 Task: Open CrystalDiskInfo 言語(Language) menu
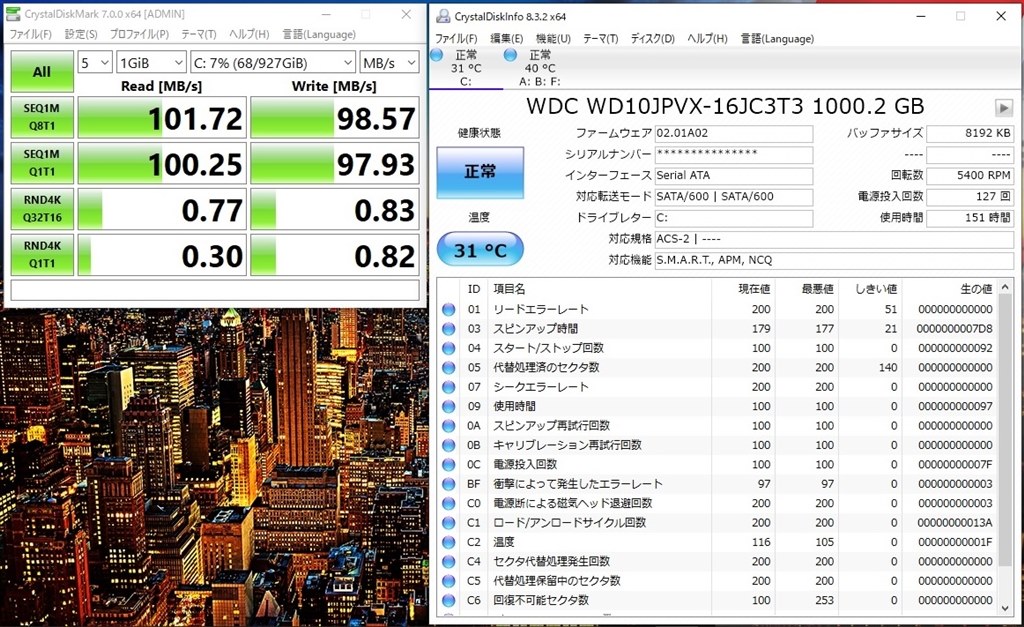[777, 39]
